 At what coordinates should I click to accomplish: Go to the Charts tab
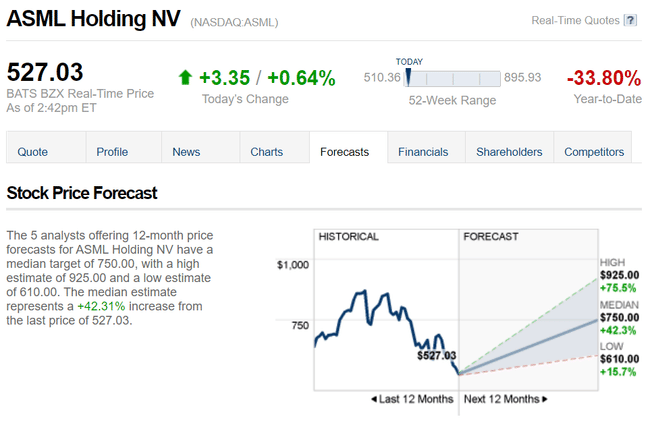tap(267, 152)
